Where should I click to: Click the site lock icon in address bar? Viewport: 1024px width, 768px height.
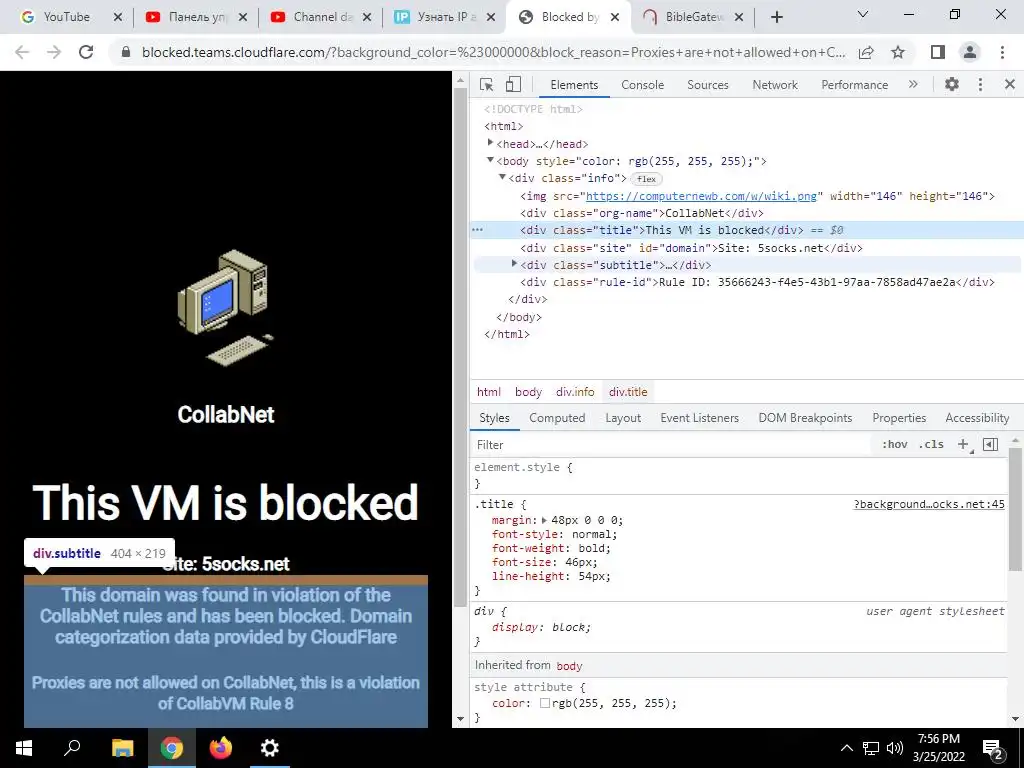(x=126, y=52)
